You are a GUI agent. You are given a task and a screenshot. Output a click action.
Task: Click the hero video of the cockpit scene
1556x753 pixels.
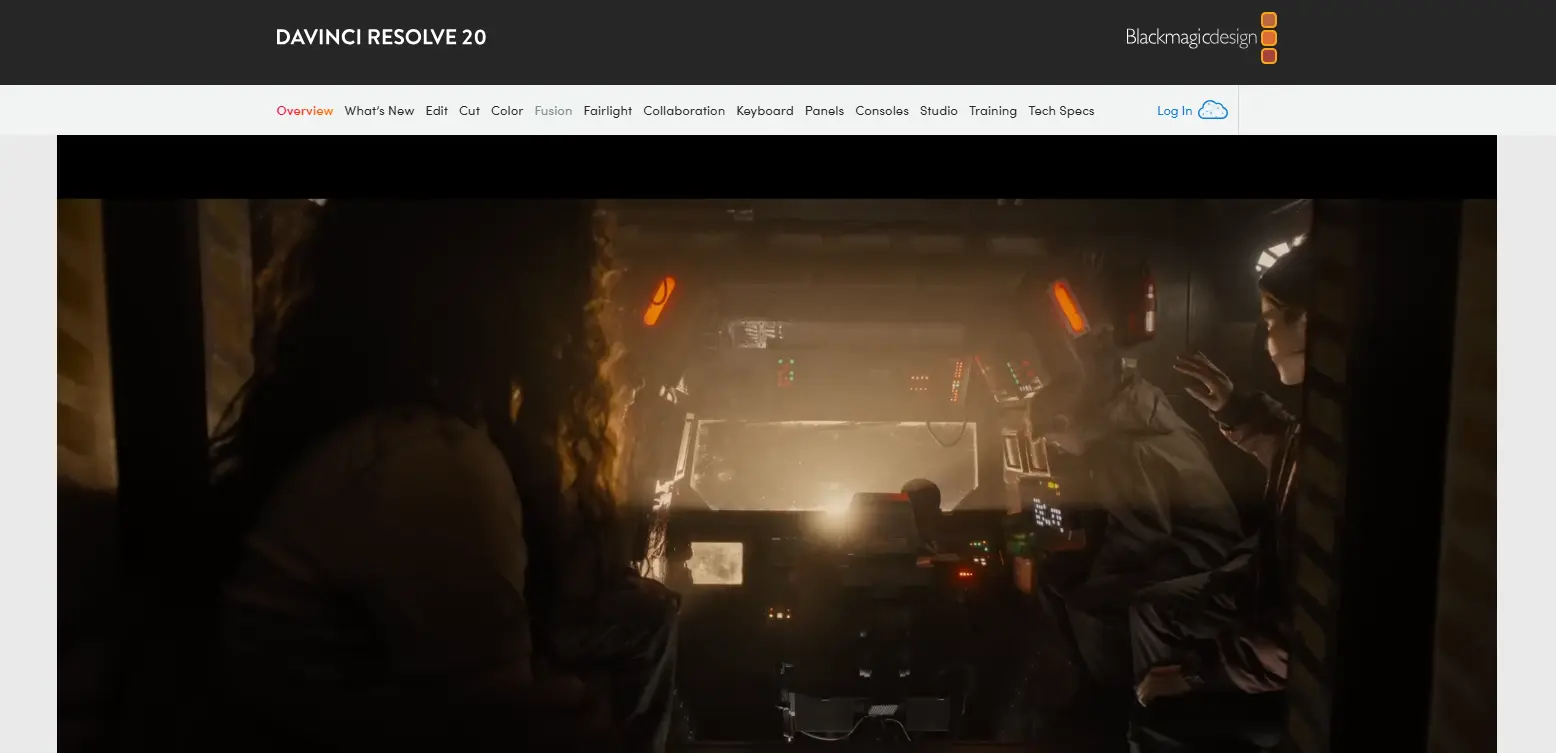[778, 450]
